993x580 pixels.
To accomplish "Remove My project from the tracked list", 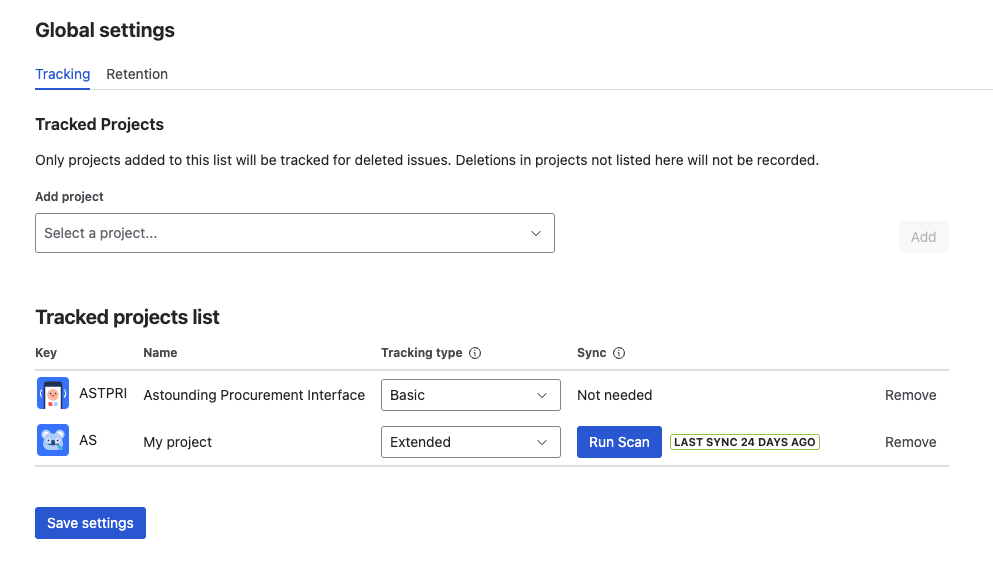I will [x=910, y=441].
